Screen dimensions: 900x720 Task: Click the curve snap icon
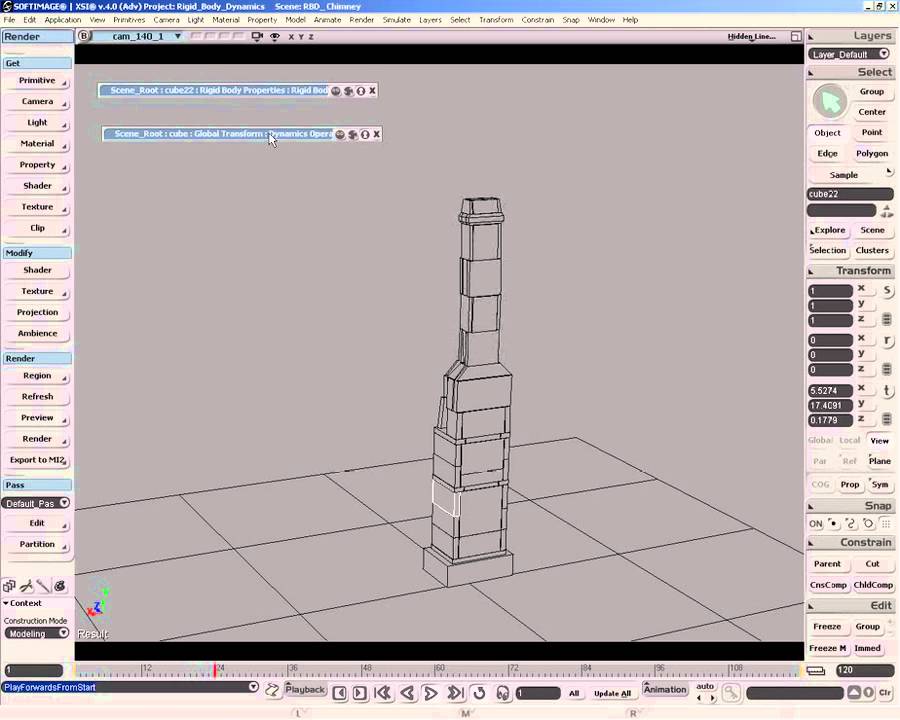click(851, 524)
